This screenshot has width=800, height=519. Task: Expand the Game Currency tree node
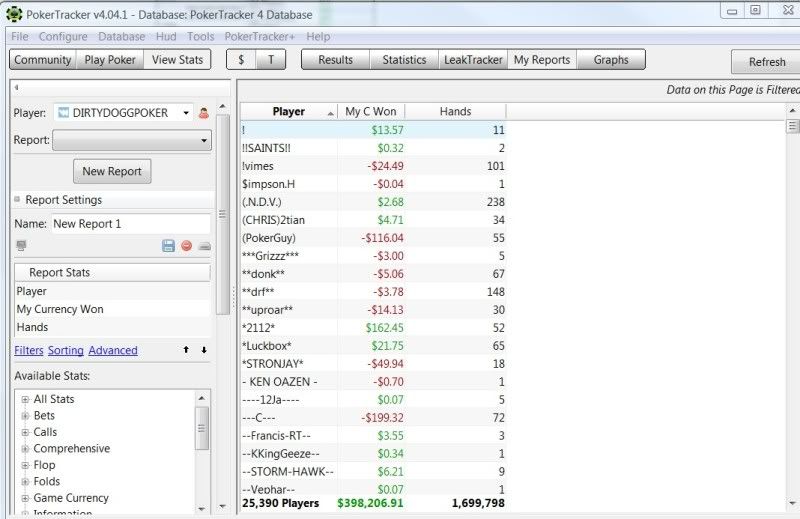pyautogui.click(x=25, y=498)
